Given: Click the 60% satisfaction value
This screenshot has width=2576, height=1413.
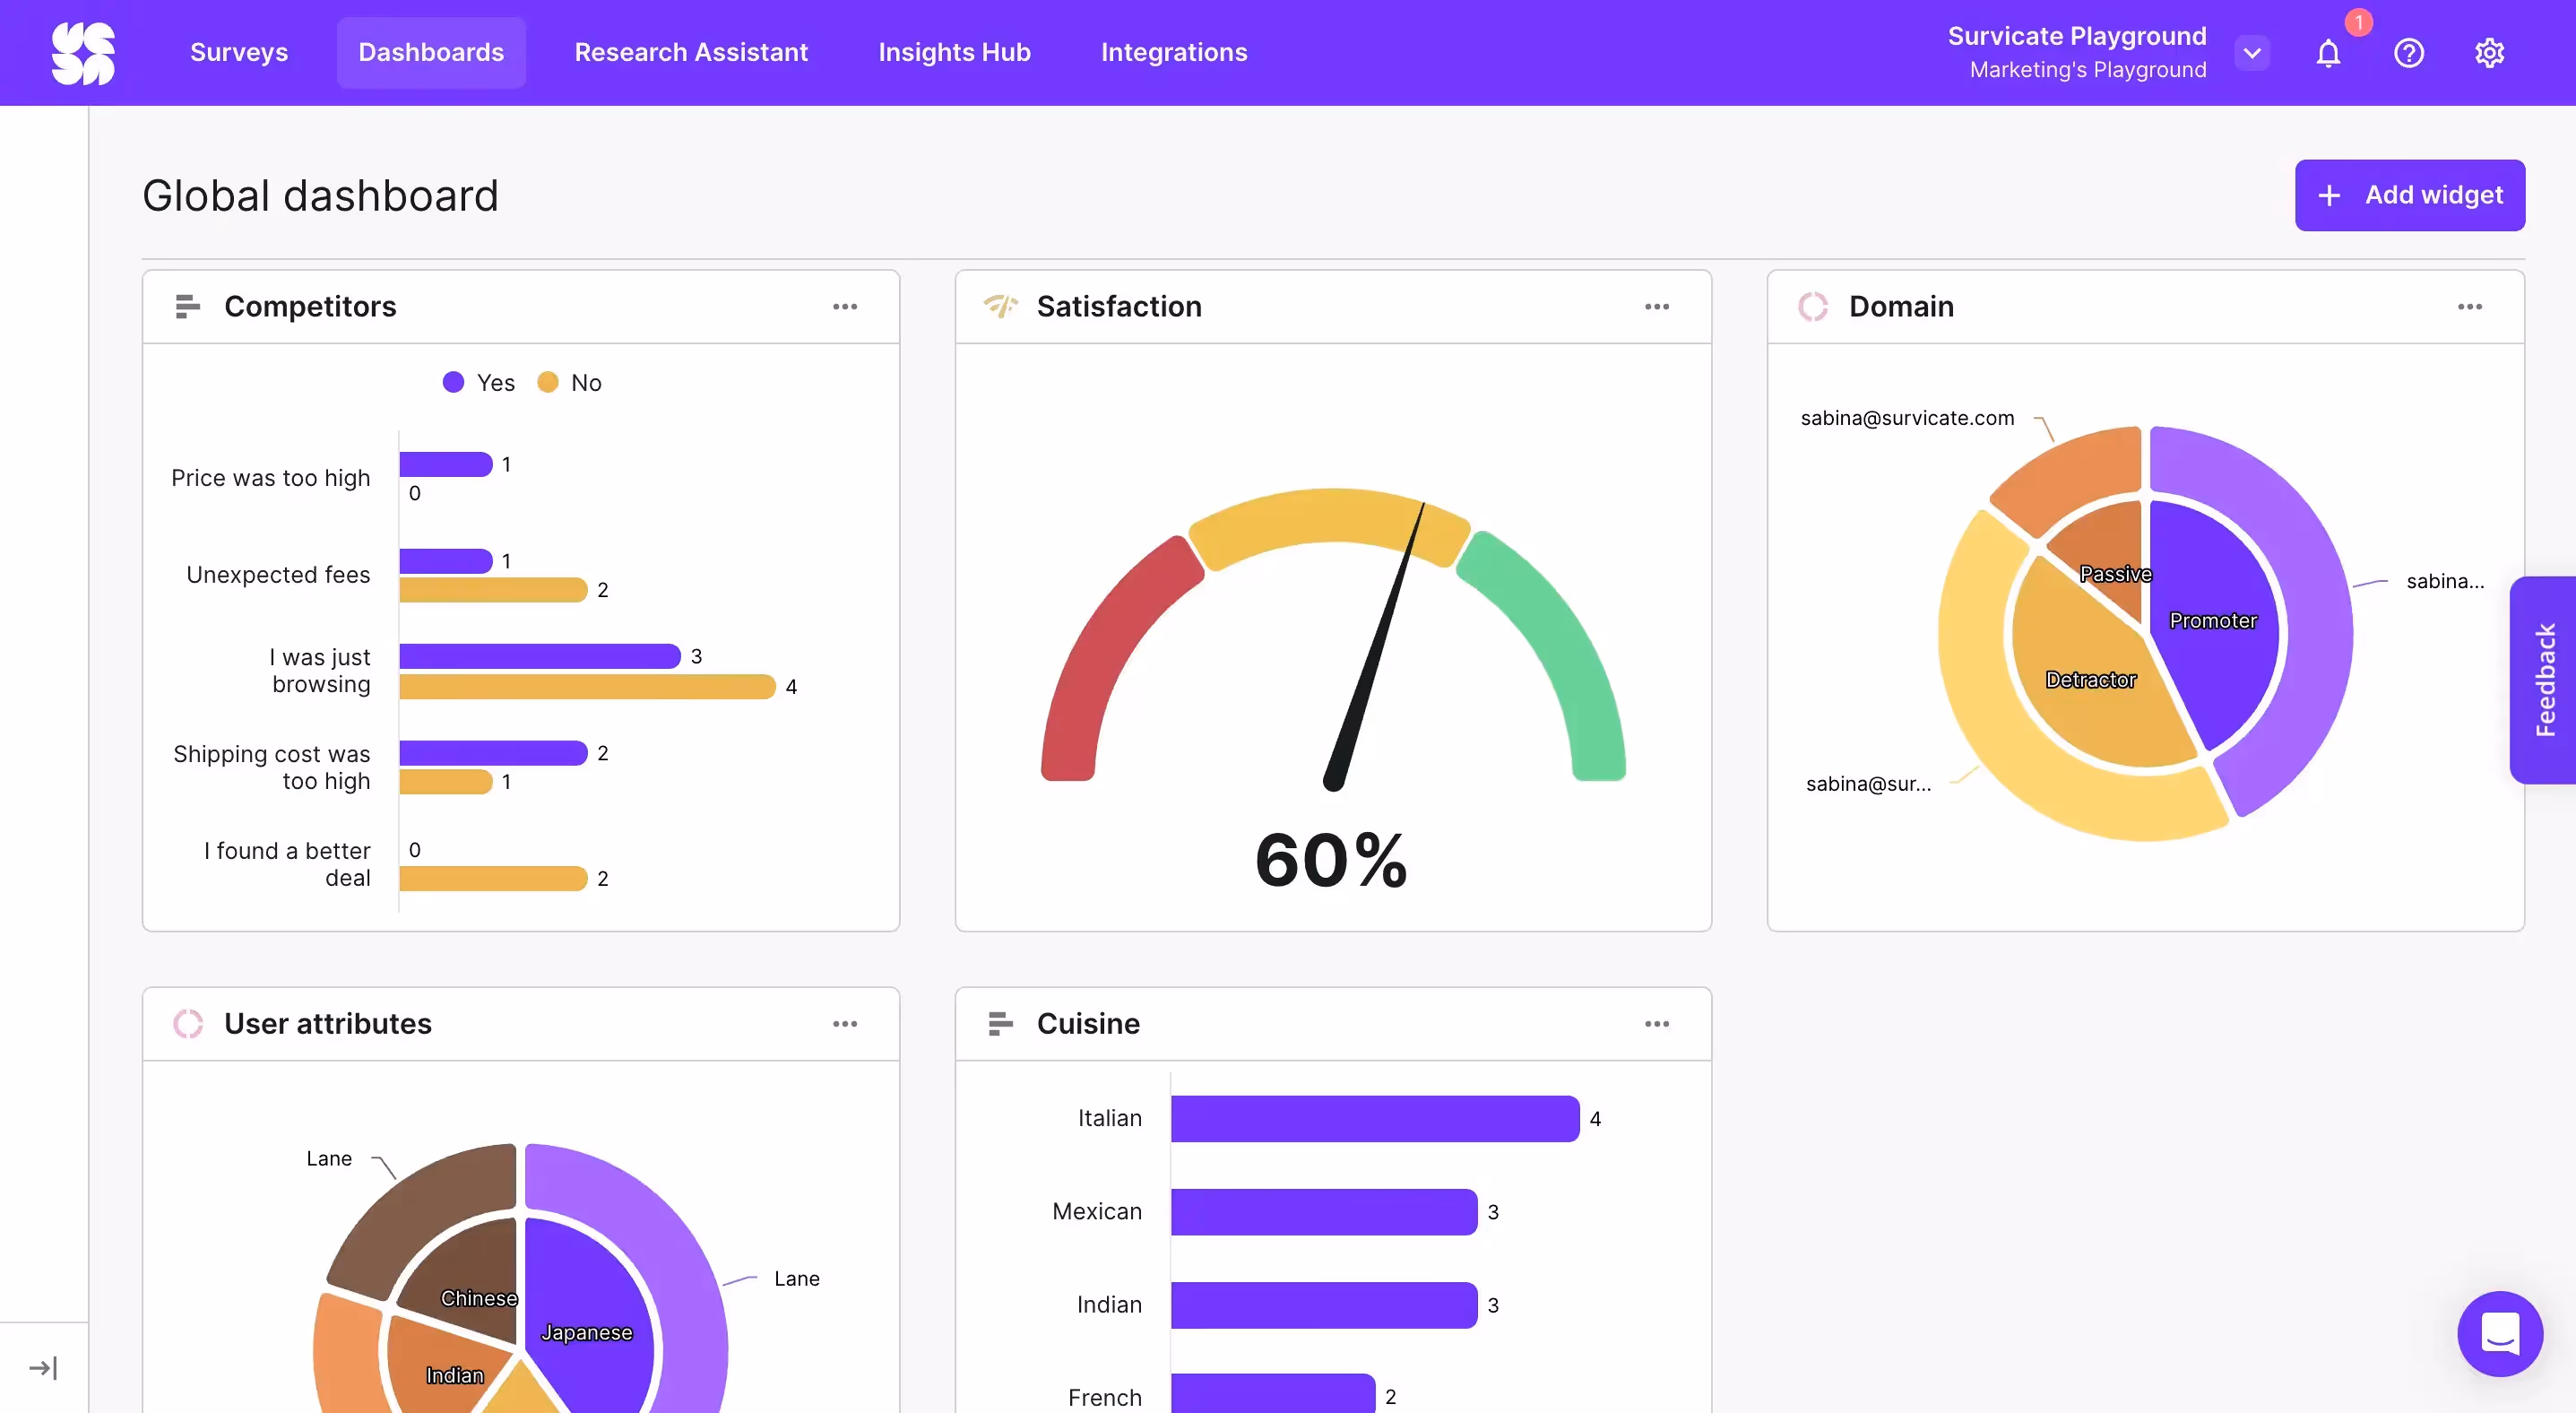Looking at the screenshot, I should (1331, 860).
